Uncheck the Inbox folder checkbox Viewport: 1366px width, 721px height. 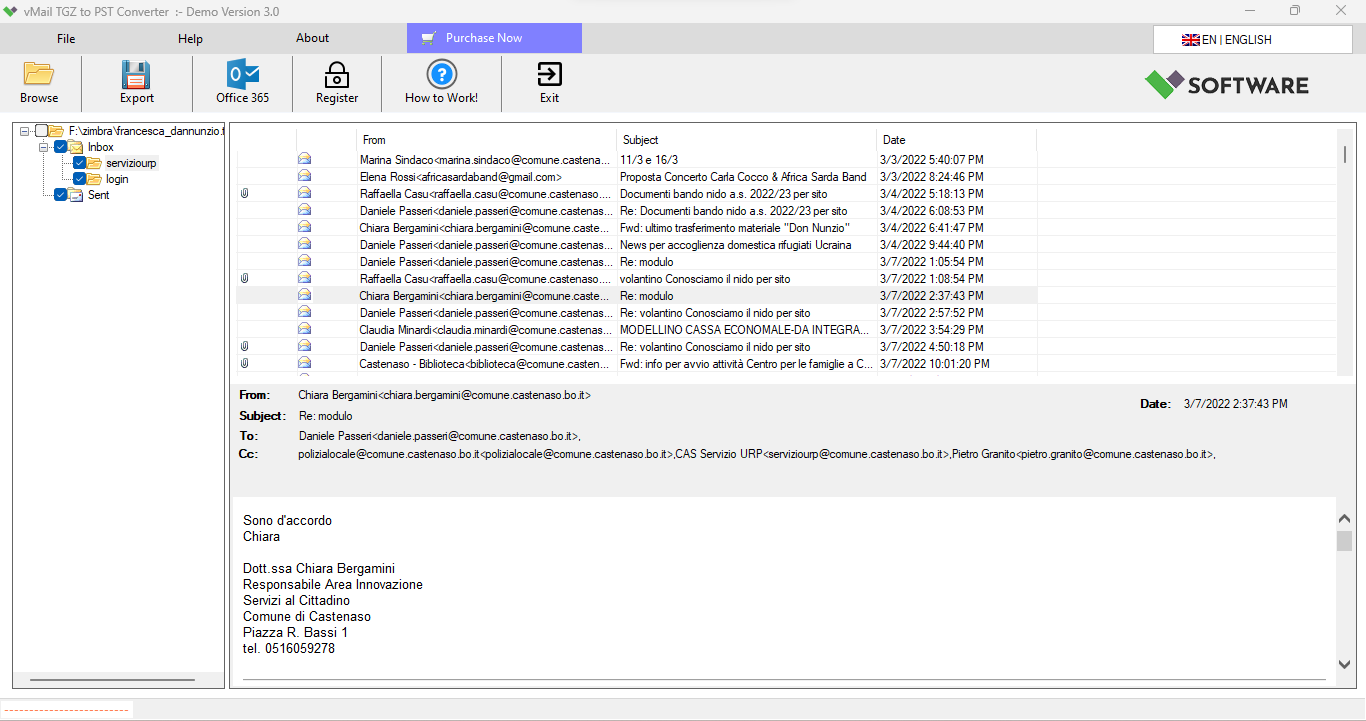point(61,147)
